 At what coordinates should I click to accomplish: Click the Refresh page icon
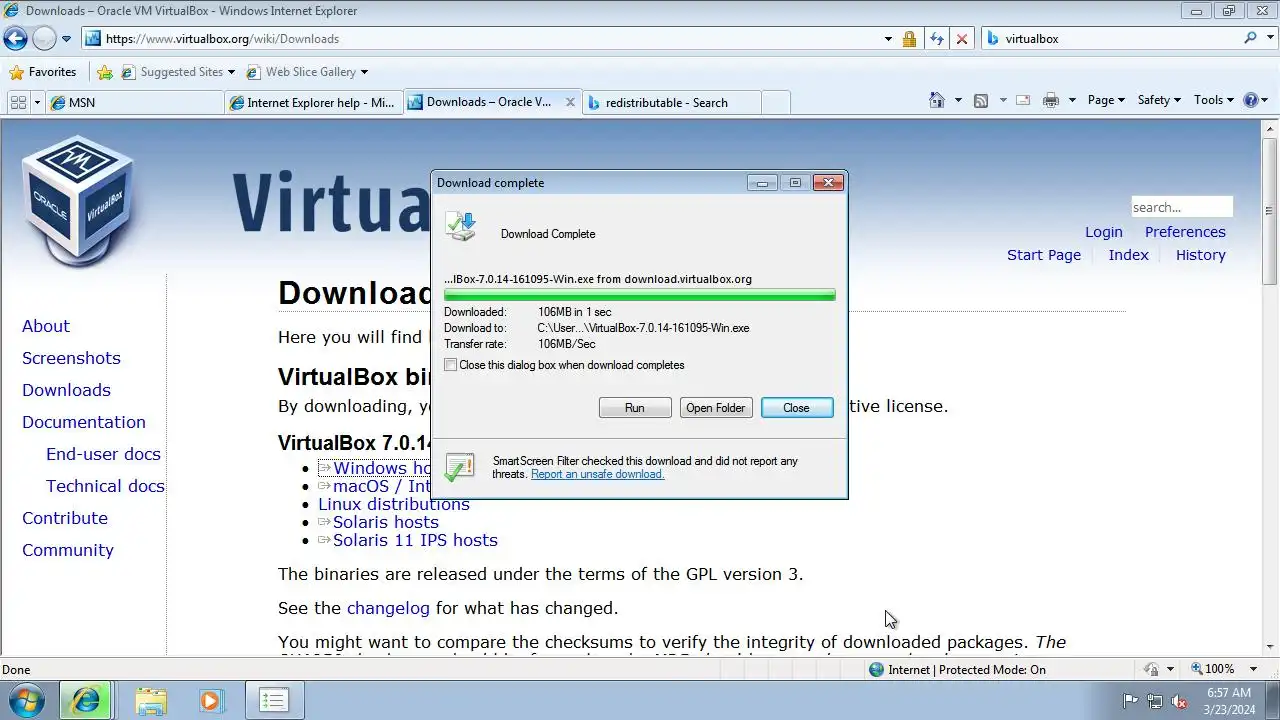[936, 39]
